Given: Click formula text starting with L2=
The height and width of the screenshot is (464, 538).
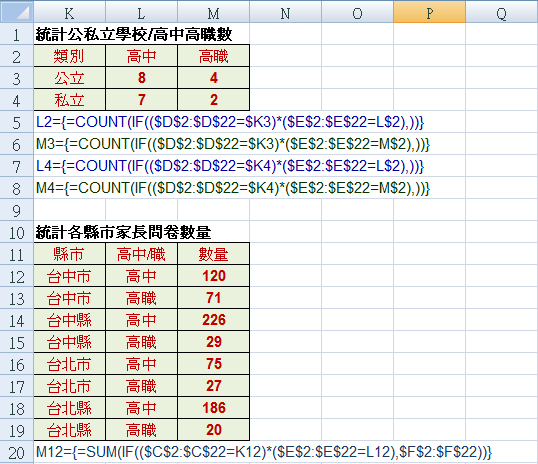Looking at the screenshot, I should point(230,122).
